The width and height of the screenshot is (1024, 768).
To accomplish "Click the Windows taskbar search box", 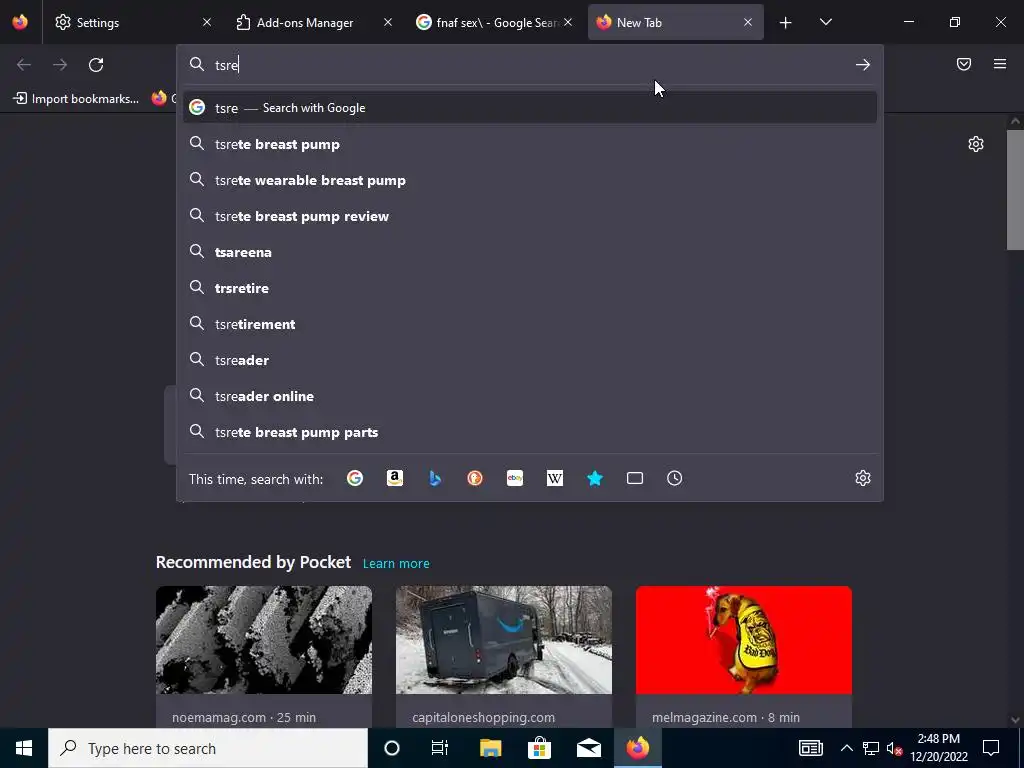I will [208, 748].
